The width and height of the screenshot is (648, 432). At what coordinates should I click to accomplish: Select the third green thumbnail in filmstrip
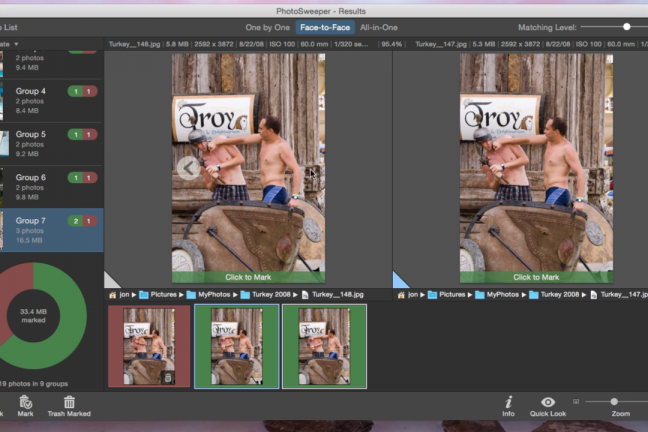(x=324, y=346)
